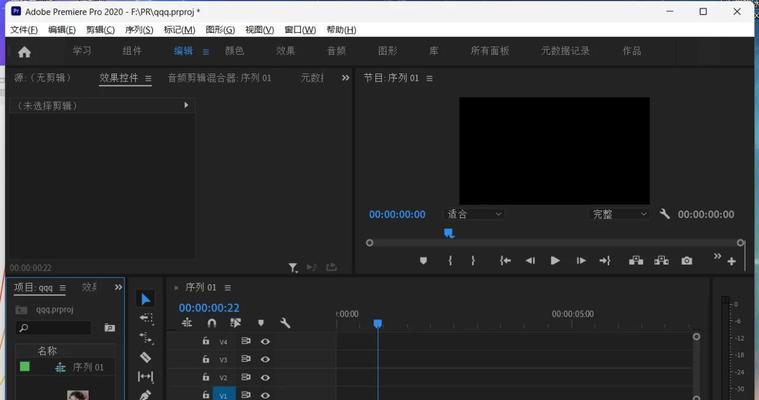Mark In point in Program monitor
Image resolution: width=759 pixels, height=400 pixels.
450,261
